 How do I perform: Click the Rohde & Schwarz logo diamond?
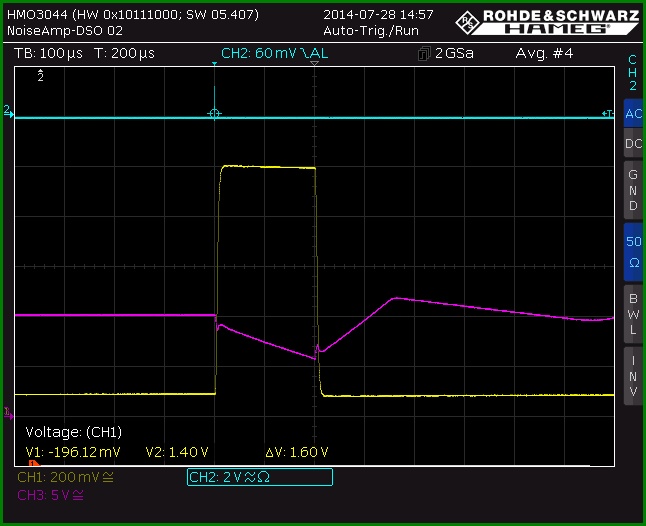468,22
